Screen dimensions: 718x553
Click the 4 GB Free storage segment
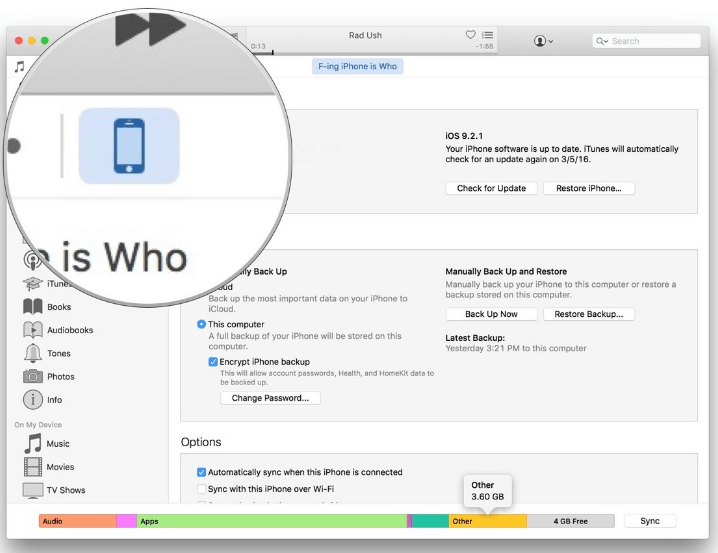(571, 521)
